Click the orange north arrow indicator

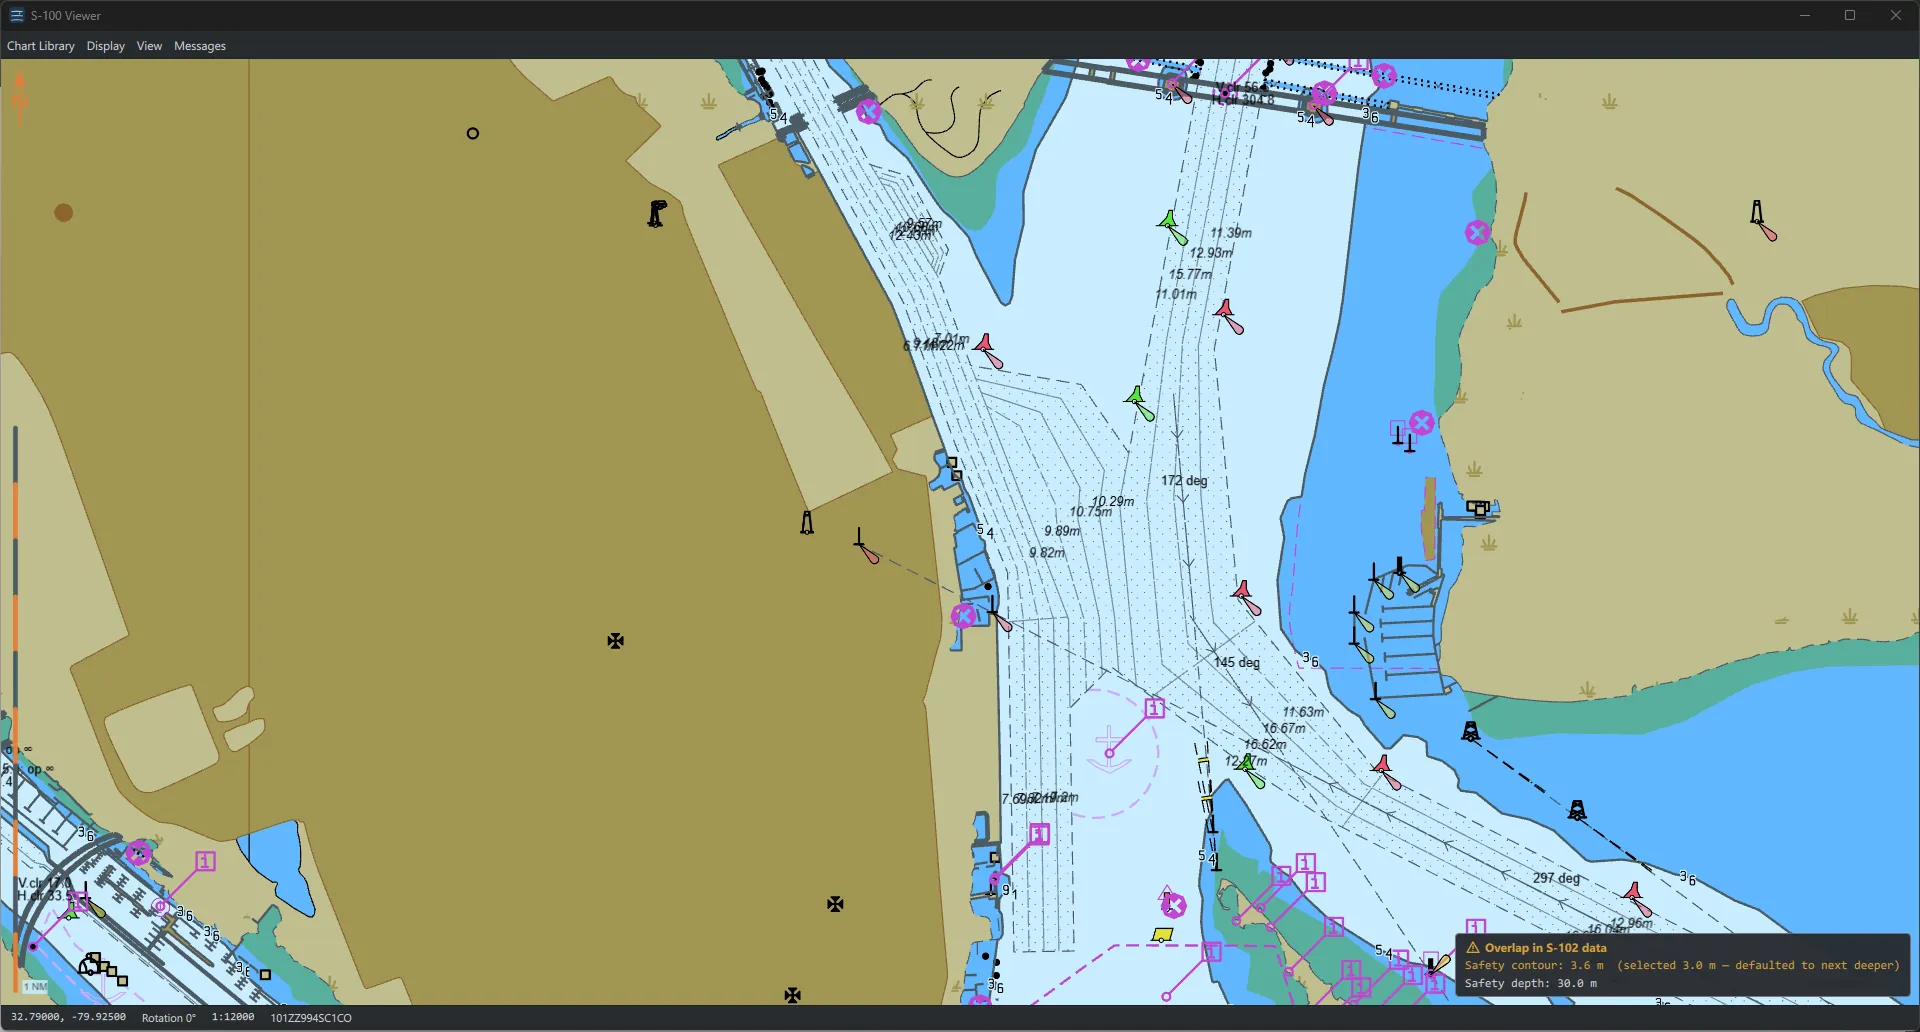(19, 98)
